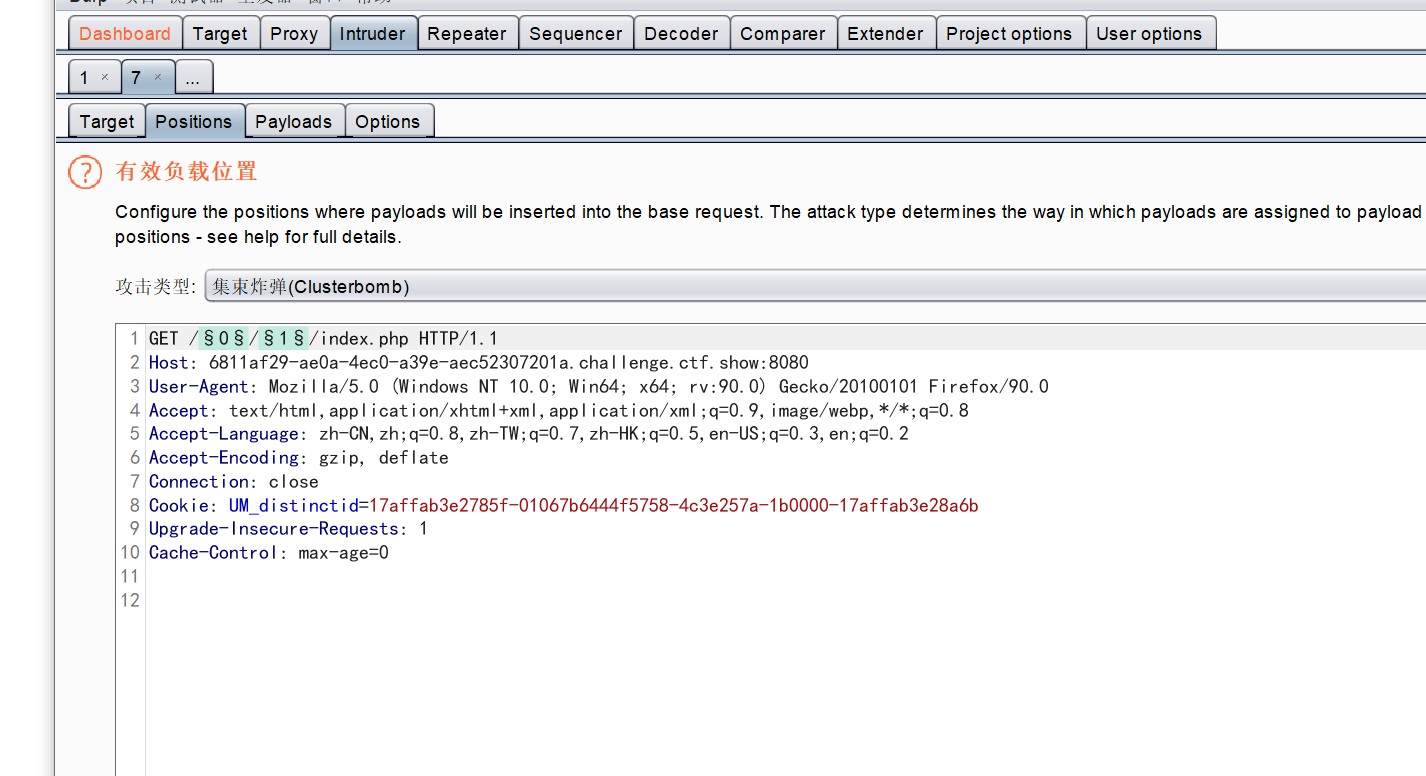Click the UM_distinctid cookie value
Viewport: 1426px width, 776px height.
click(674, 506)
